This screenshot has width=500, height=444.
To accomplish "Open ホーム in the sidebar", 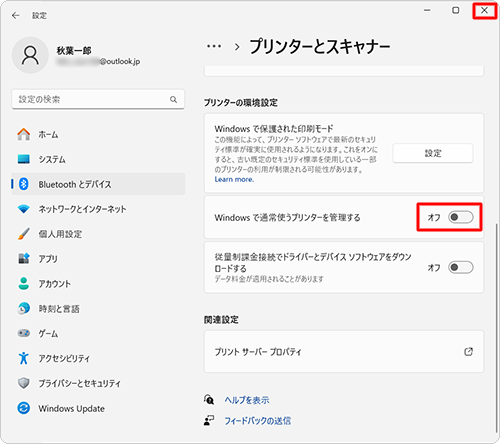I will [x=98, y=134].
